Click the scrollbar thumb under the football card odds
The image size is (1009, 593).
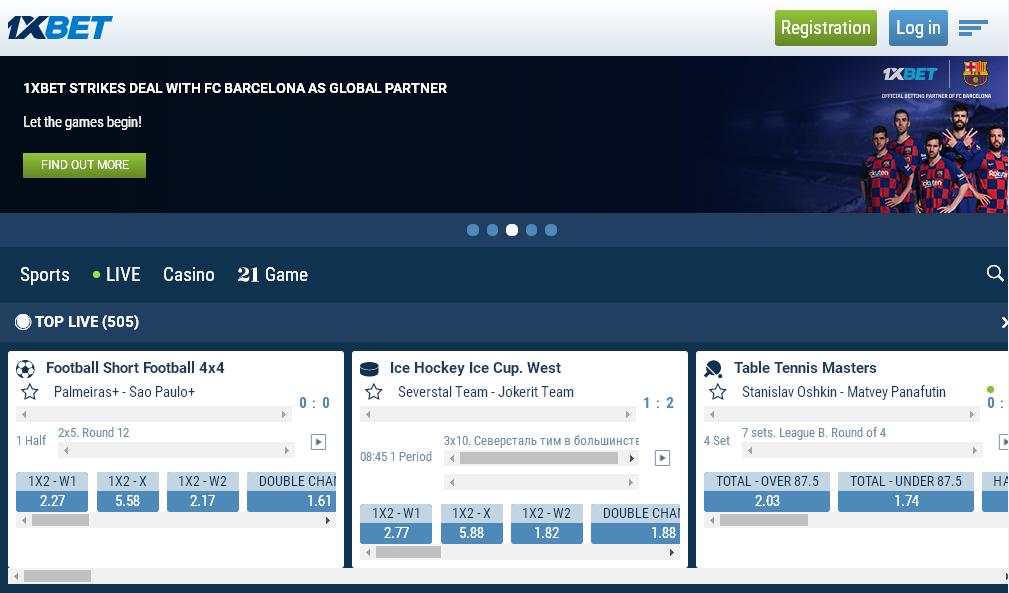[x=60, y=520]
